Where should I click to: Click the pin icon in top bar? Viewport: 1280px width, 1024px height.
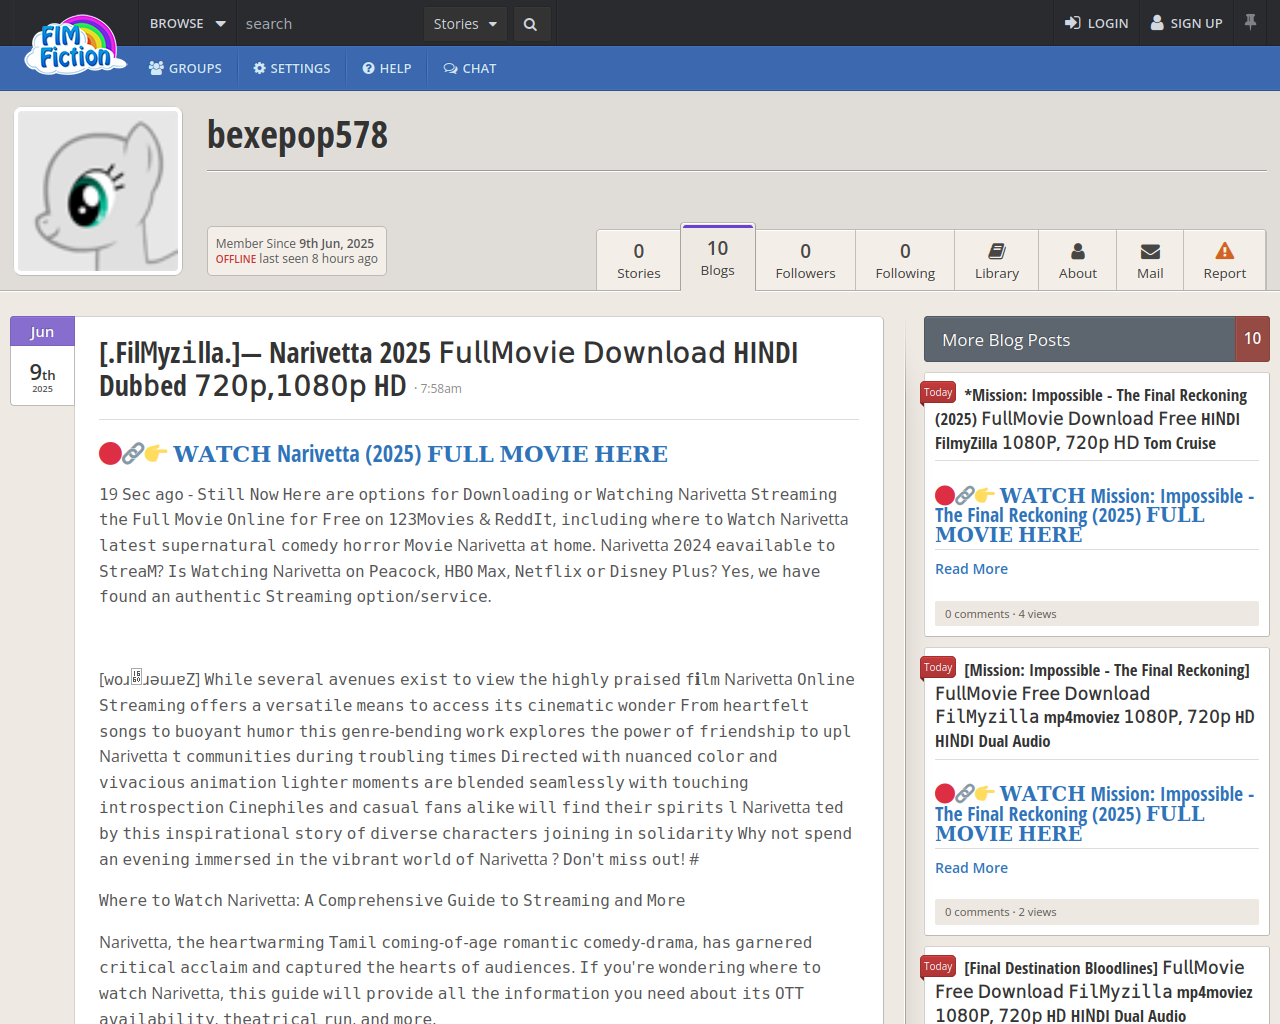(x=1250, y=22)
